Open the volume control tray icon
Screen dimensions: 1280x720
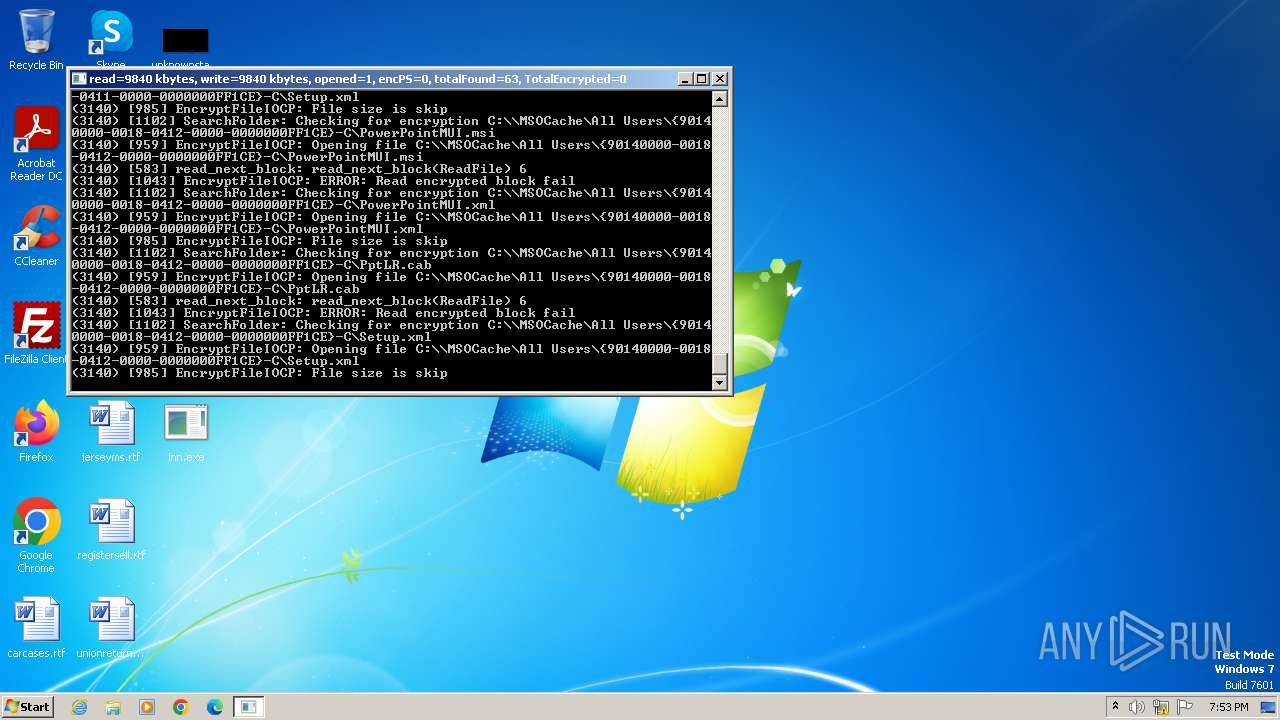click(x=1137, y=707)
